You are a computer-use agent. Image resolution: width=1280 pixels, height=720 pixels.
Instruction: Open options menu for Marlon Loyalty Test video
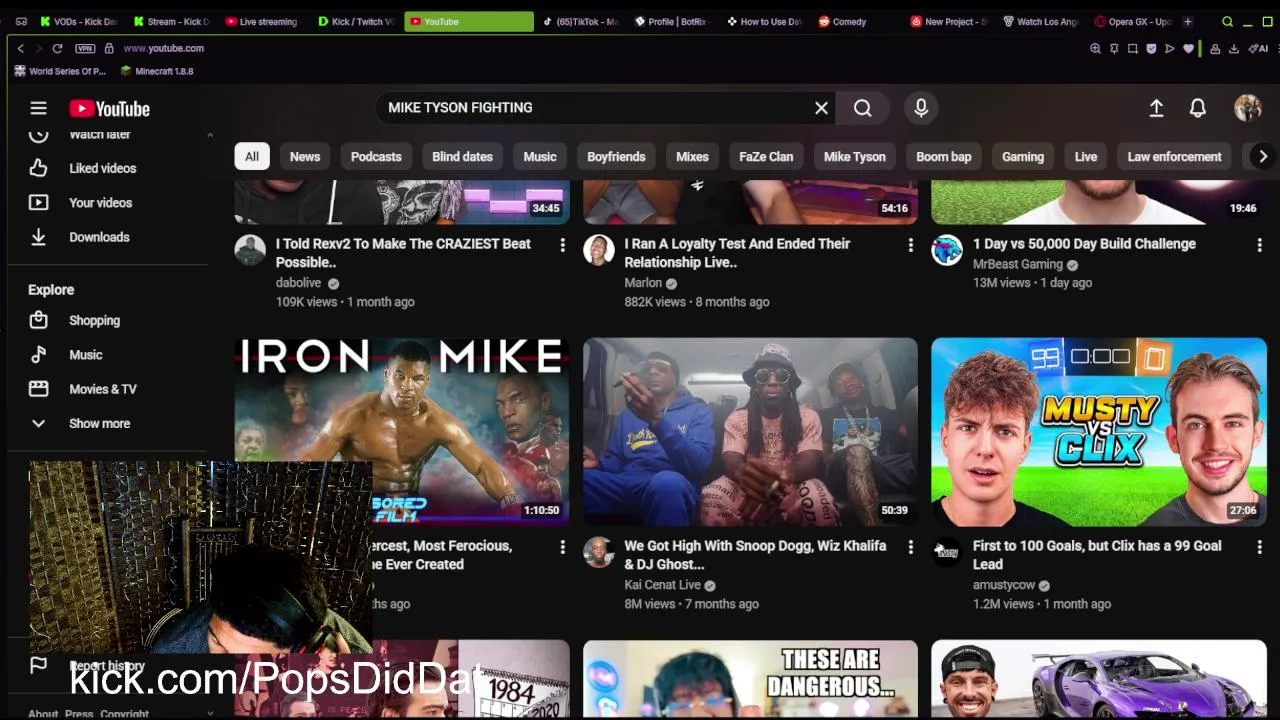click(x=910, y=245)
